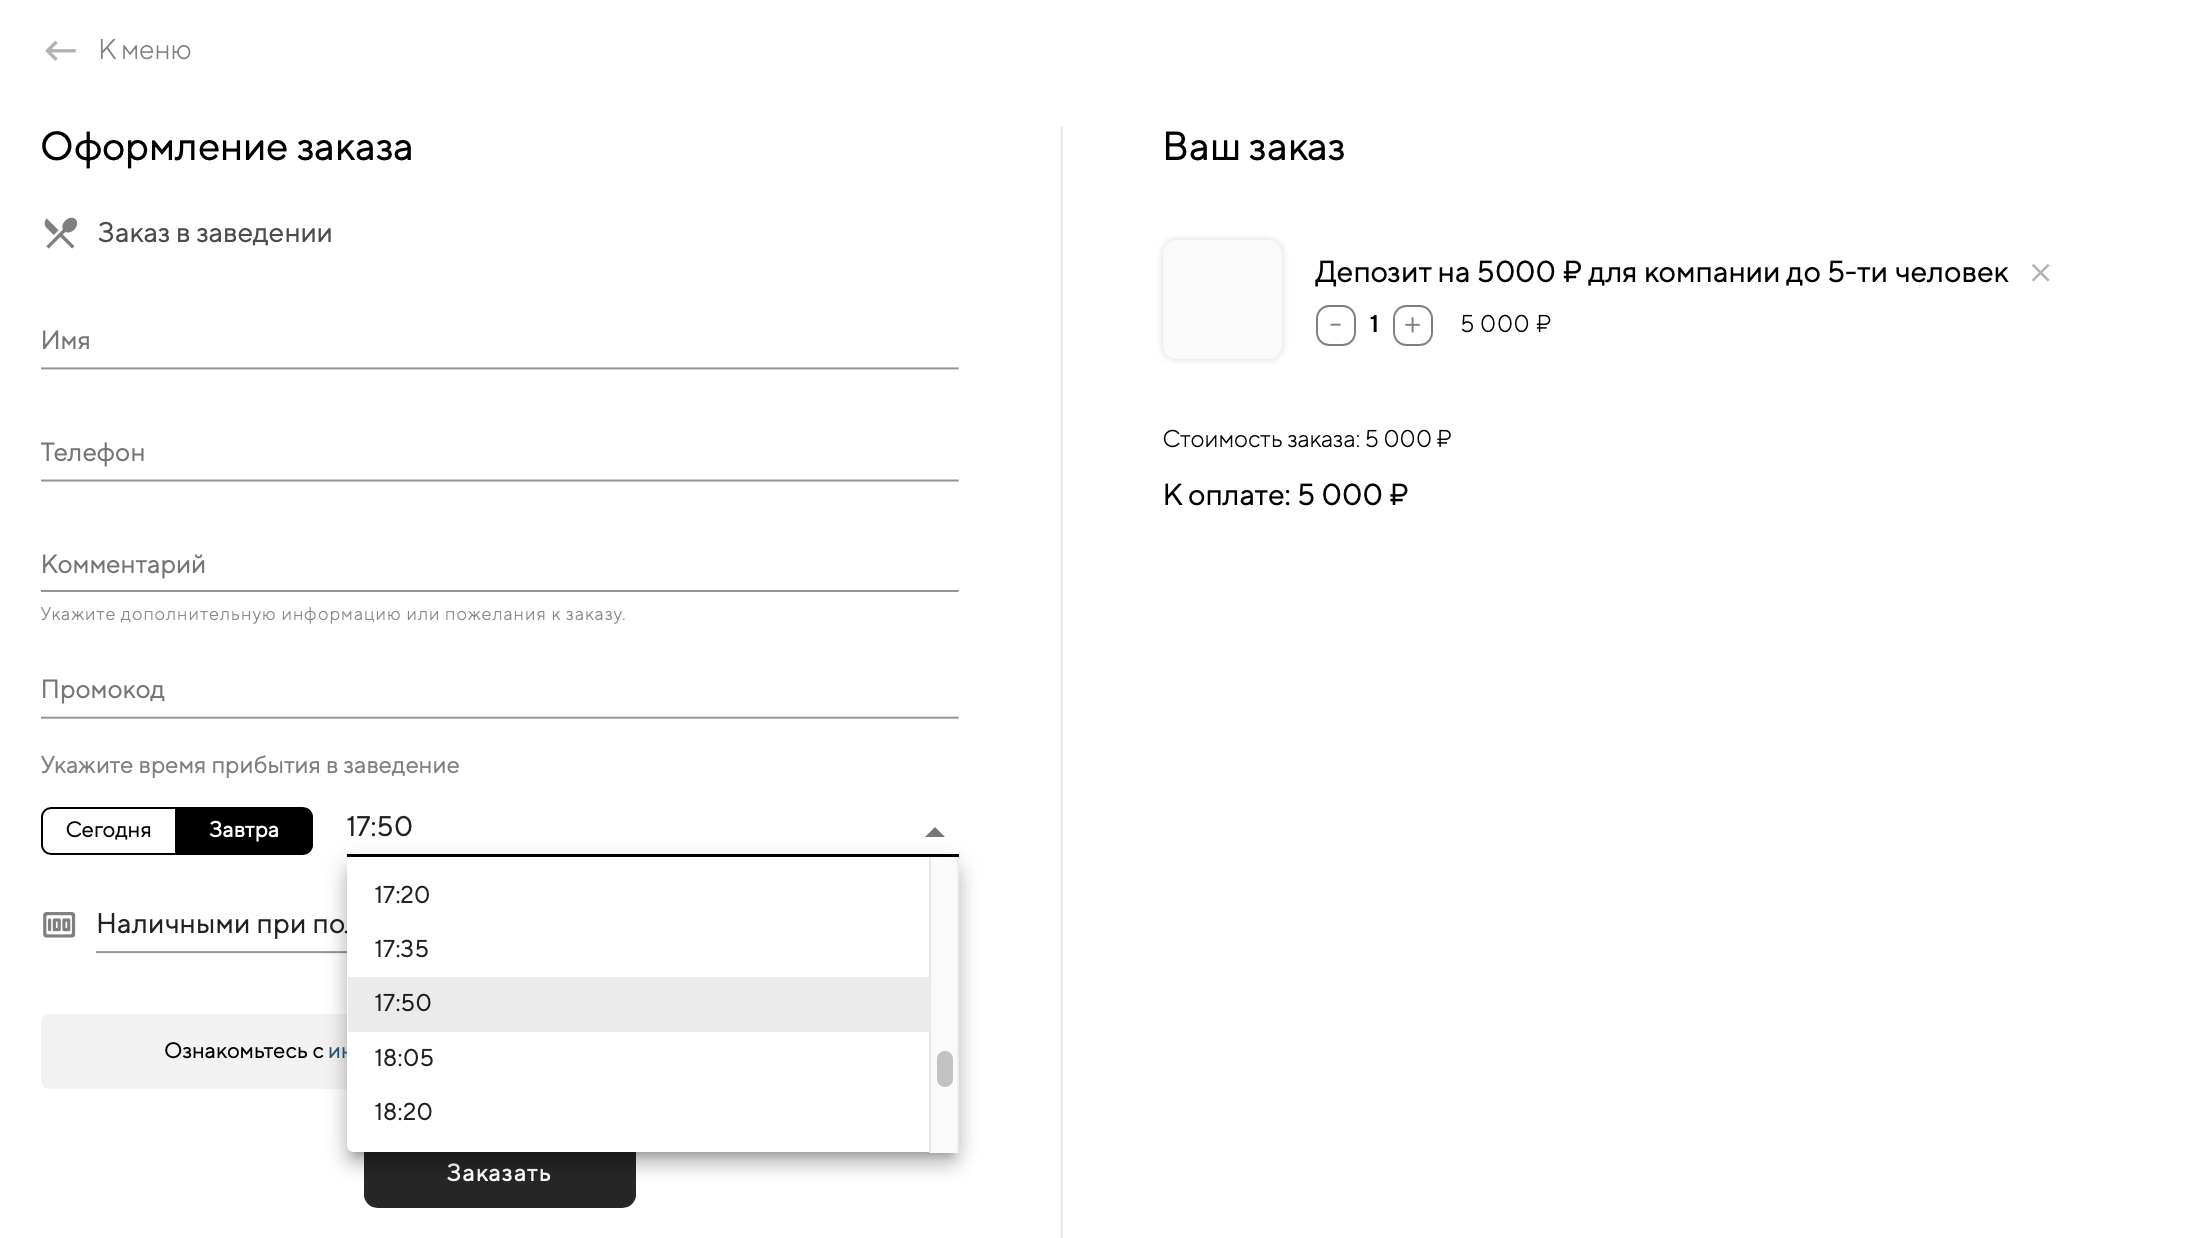Choose 18:20 arrival time

click(x=403, y=1112)
